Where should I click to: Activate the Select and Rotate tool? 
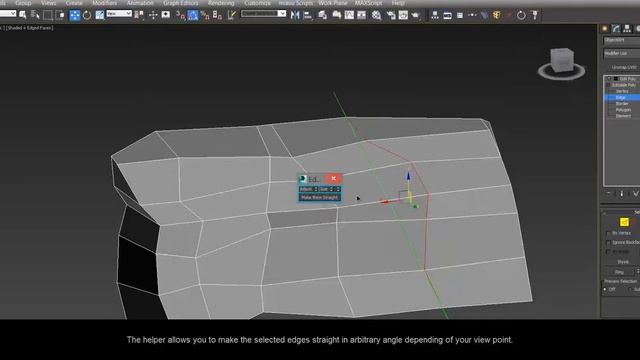click(x=87, y=16)
